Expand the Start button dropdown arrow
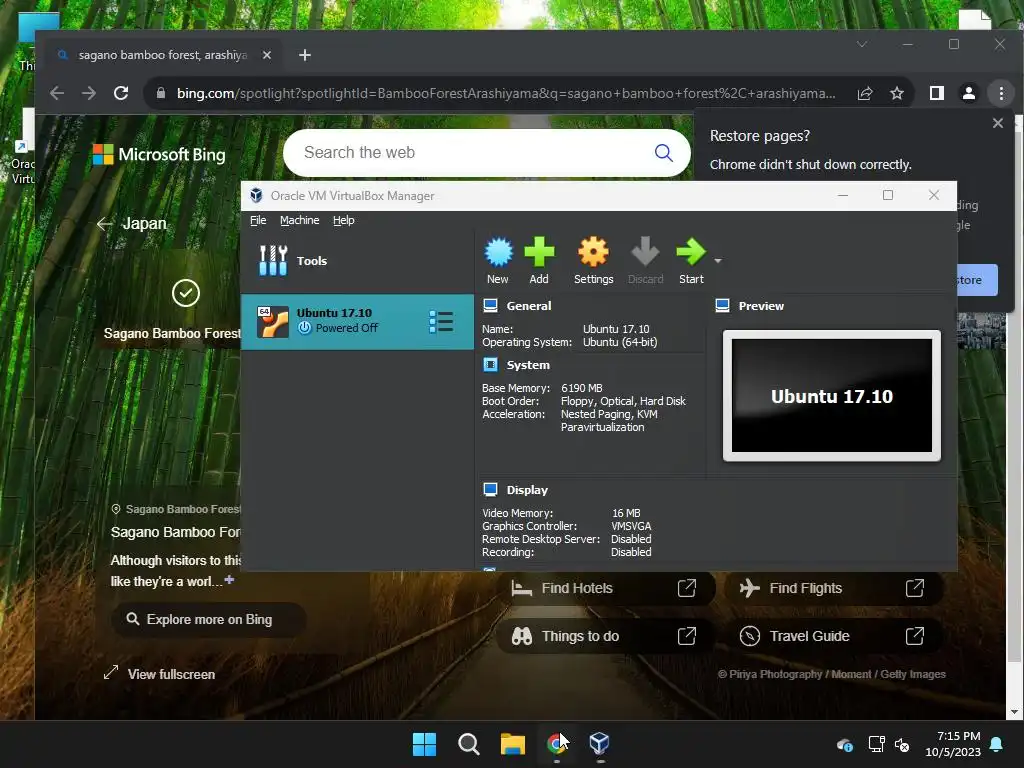The image size is (1024, 768). point(718,261)
